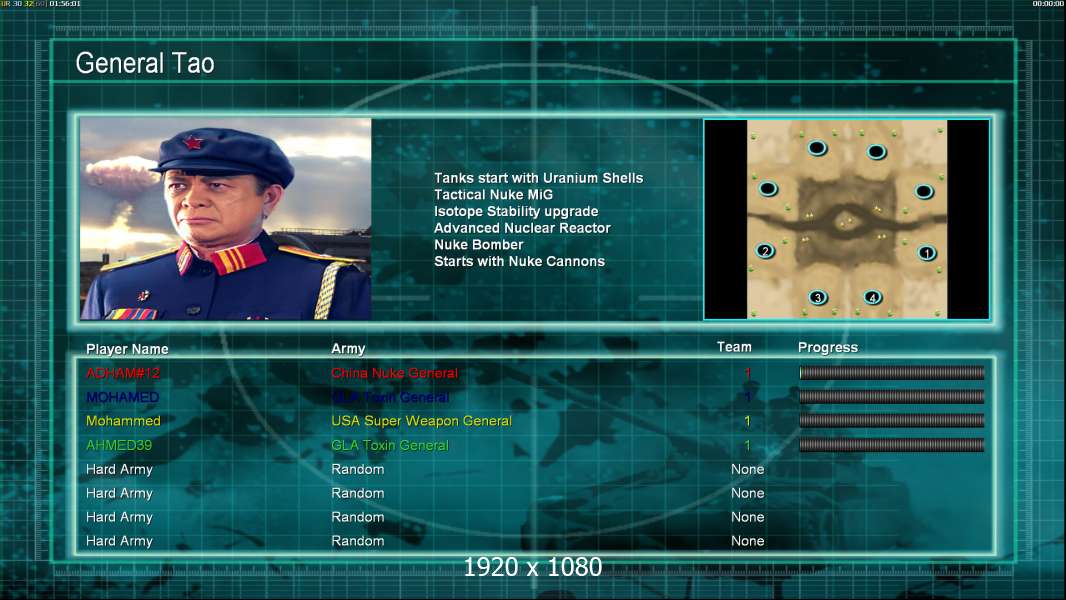Click the 'Nuke Bomber' line
The image size is (1066, 600).
(479, 245)
